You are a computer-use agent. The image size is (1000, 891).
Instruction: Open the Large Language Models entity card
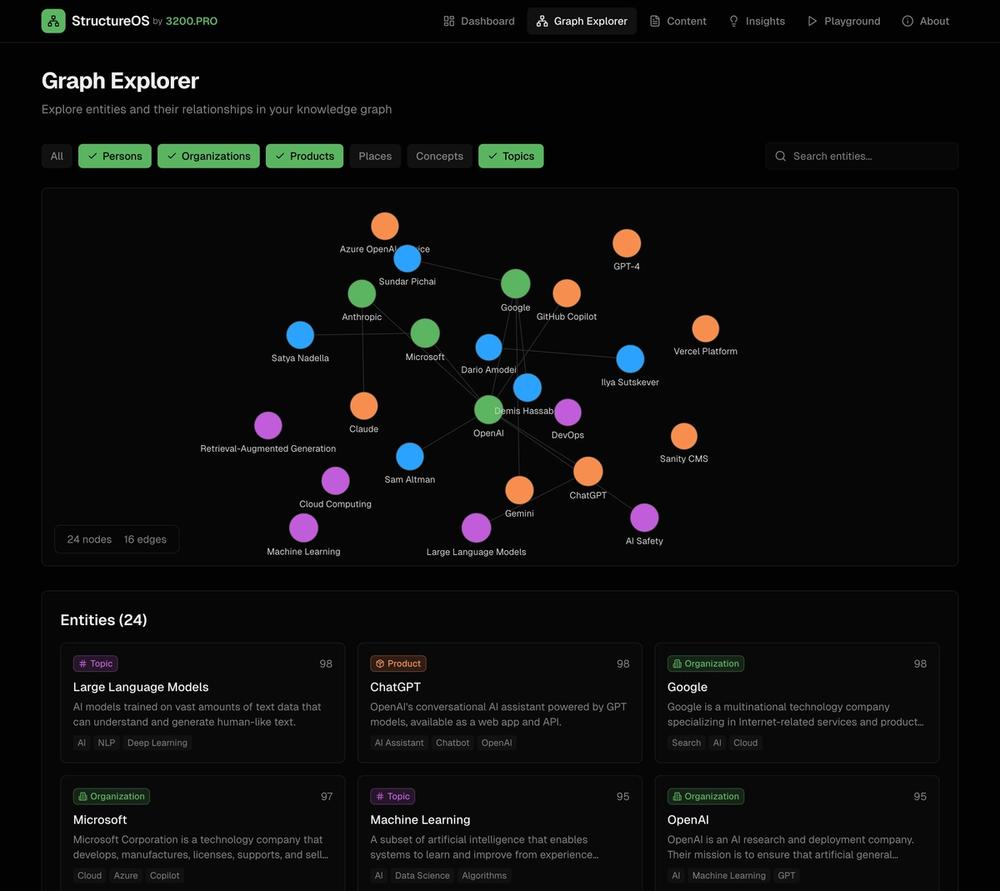click(202, 703)
